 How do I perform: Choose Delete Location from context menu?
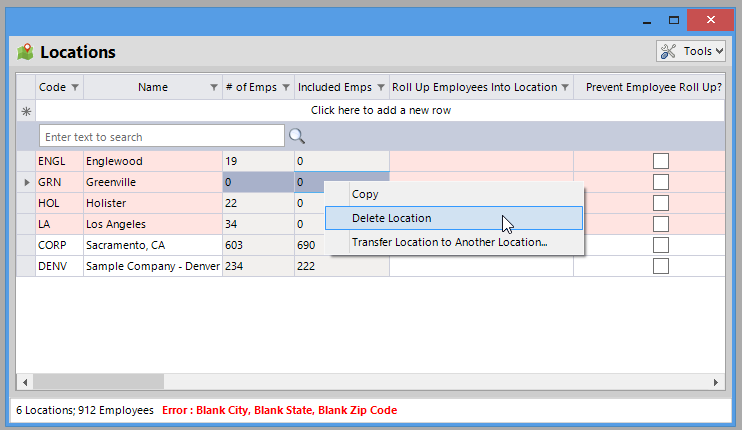pyautogui.click(x=454, y=218)
